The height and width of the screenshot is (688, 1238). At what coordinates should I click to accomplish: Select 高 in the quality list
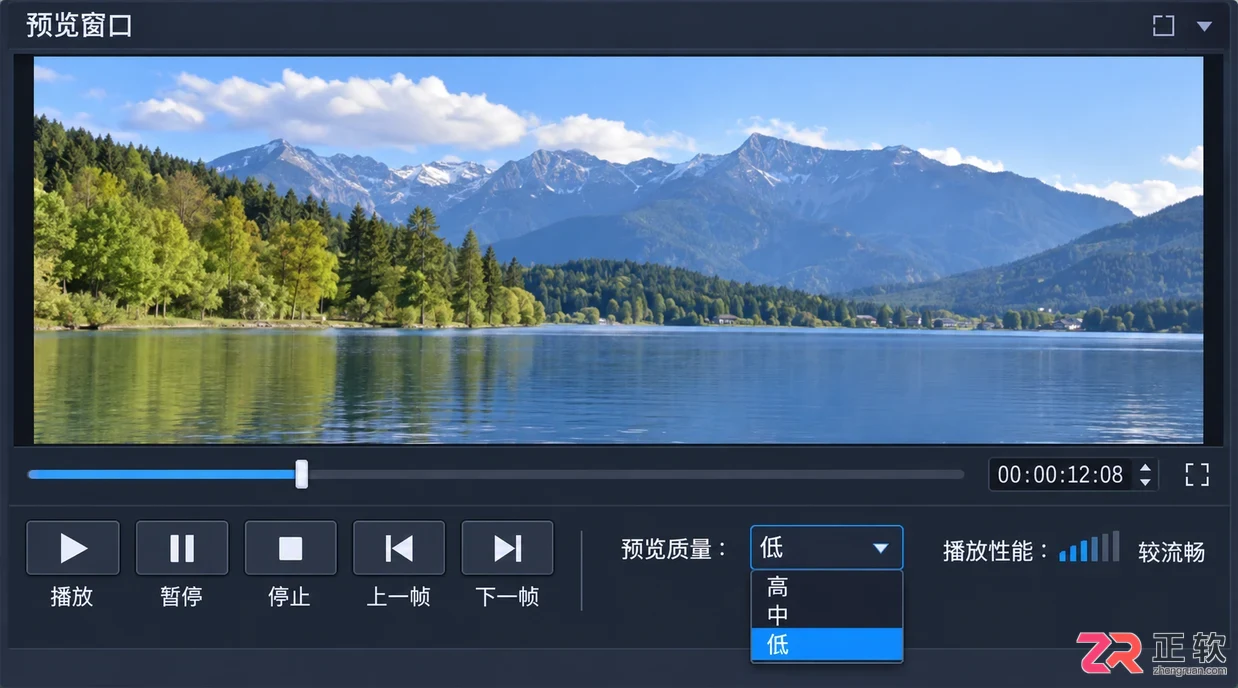tap(827, 587)
